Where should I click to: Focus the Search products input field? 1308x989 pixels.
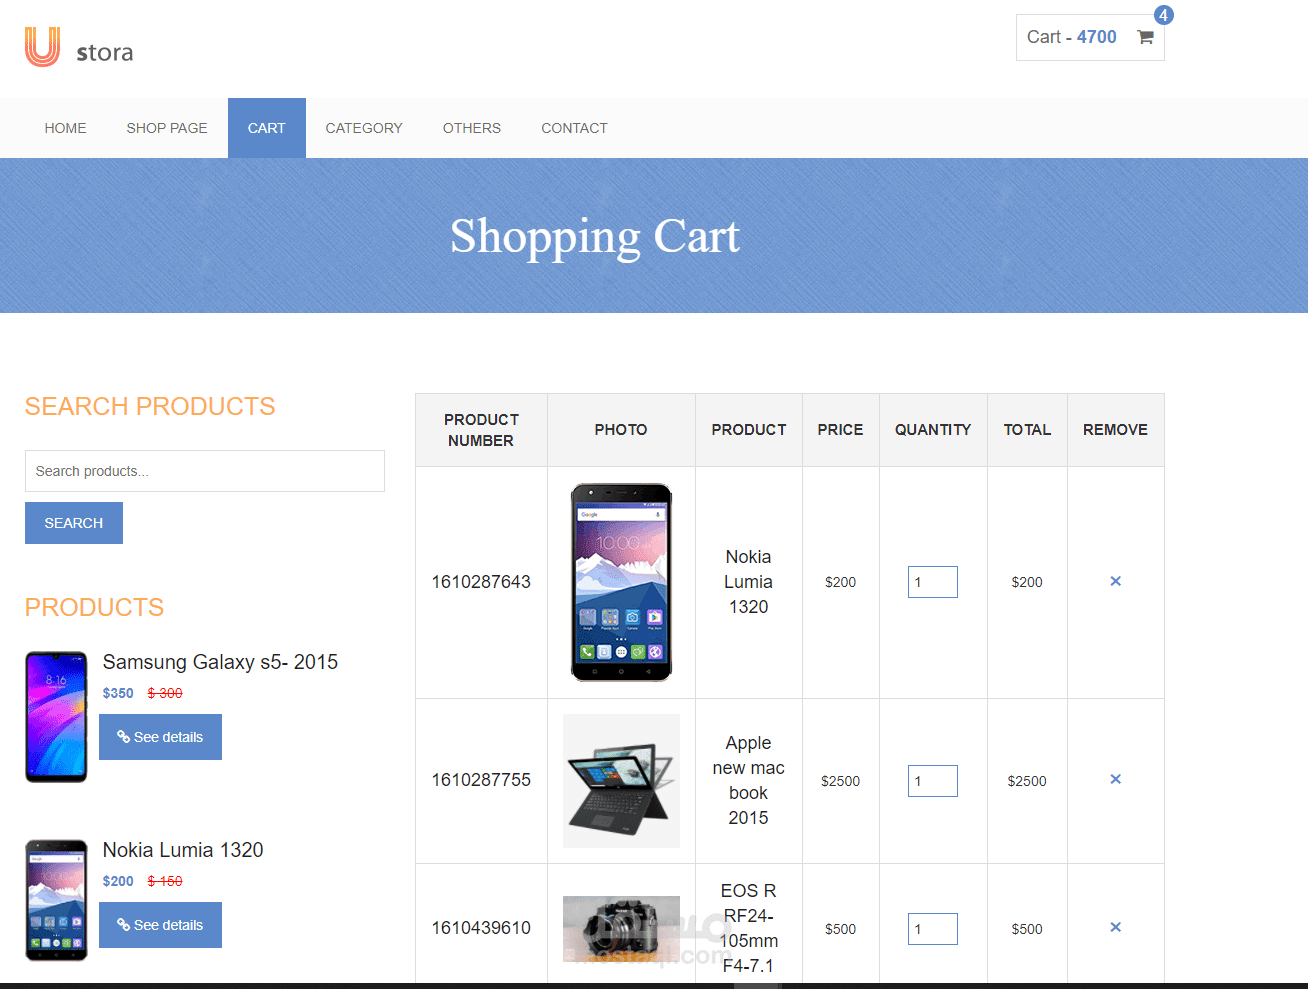point(205,471)
